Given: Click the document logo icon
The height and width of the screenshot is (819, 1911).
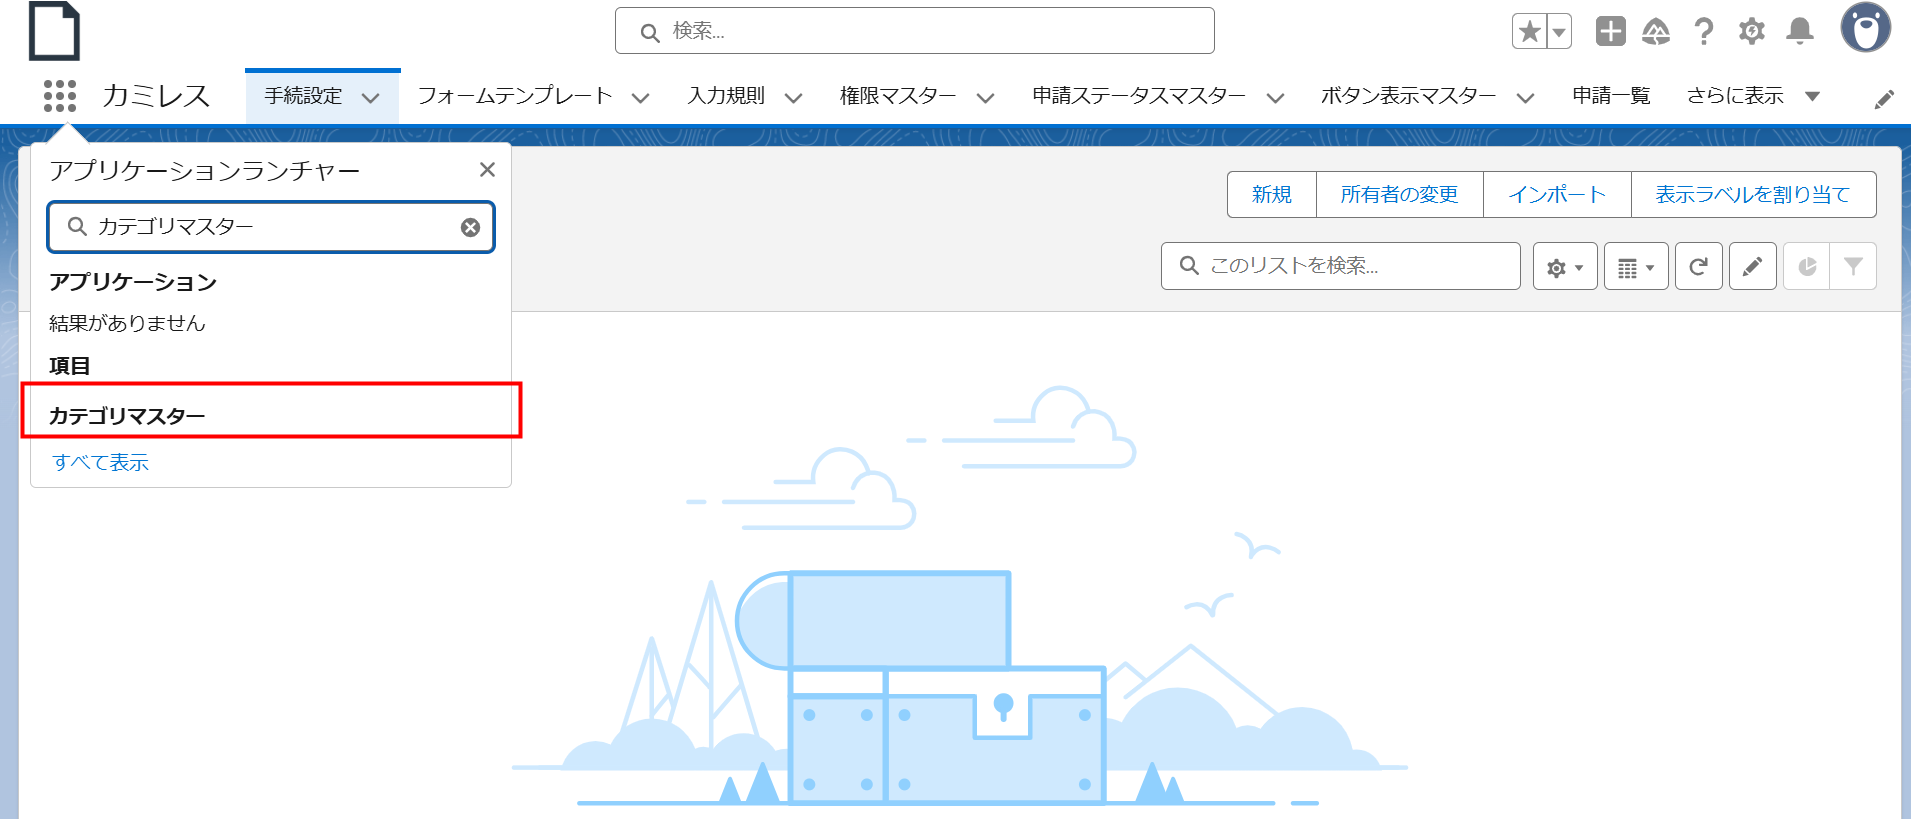Looking at the screenshot, I should pos(54,31).
